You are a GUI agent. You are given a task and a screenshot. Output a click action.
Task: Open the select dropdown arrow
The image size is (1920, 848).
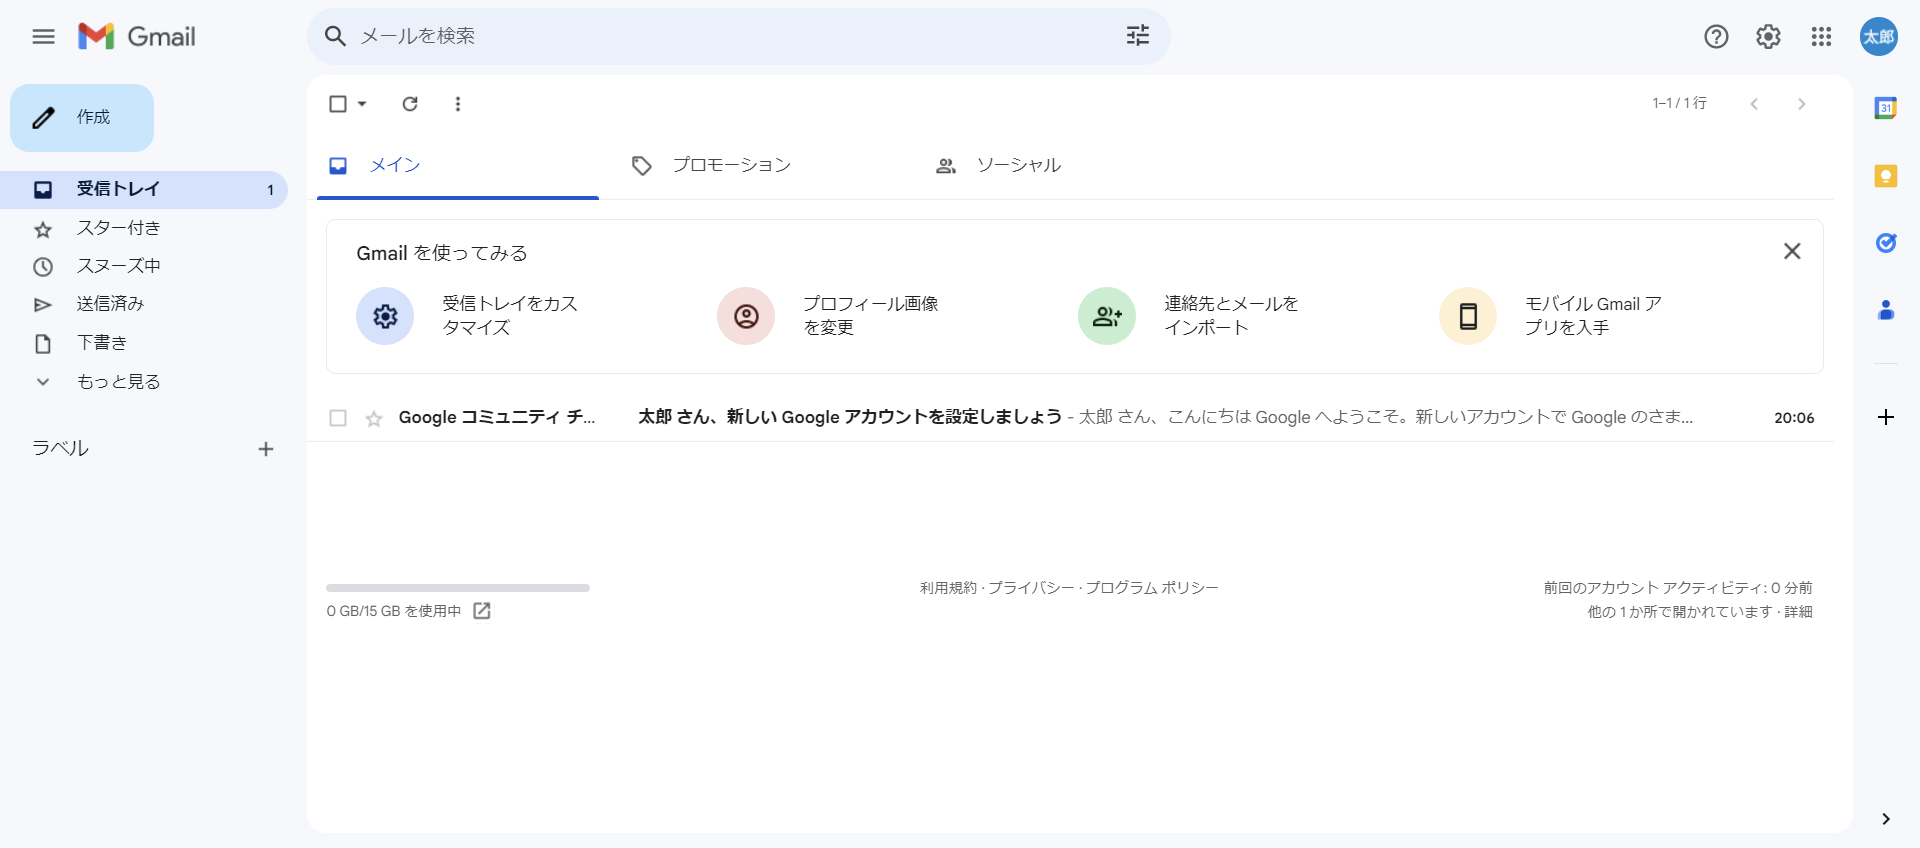362,104
